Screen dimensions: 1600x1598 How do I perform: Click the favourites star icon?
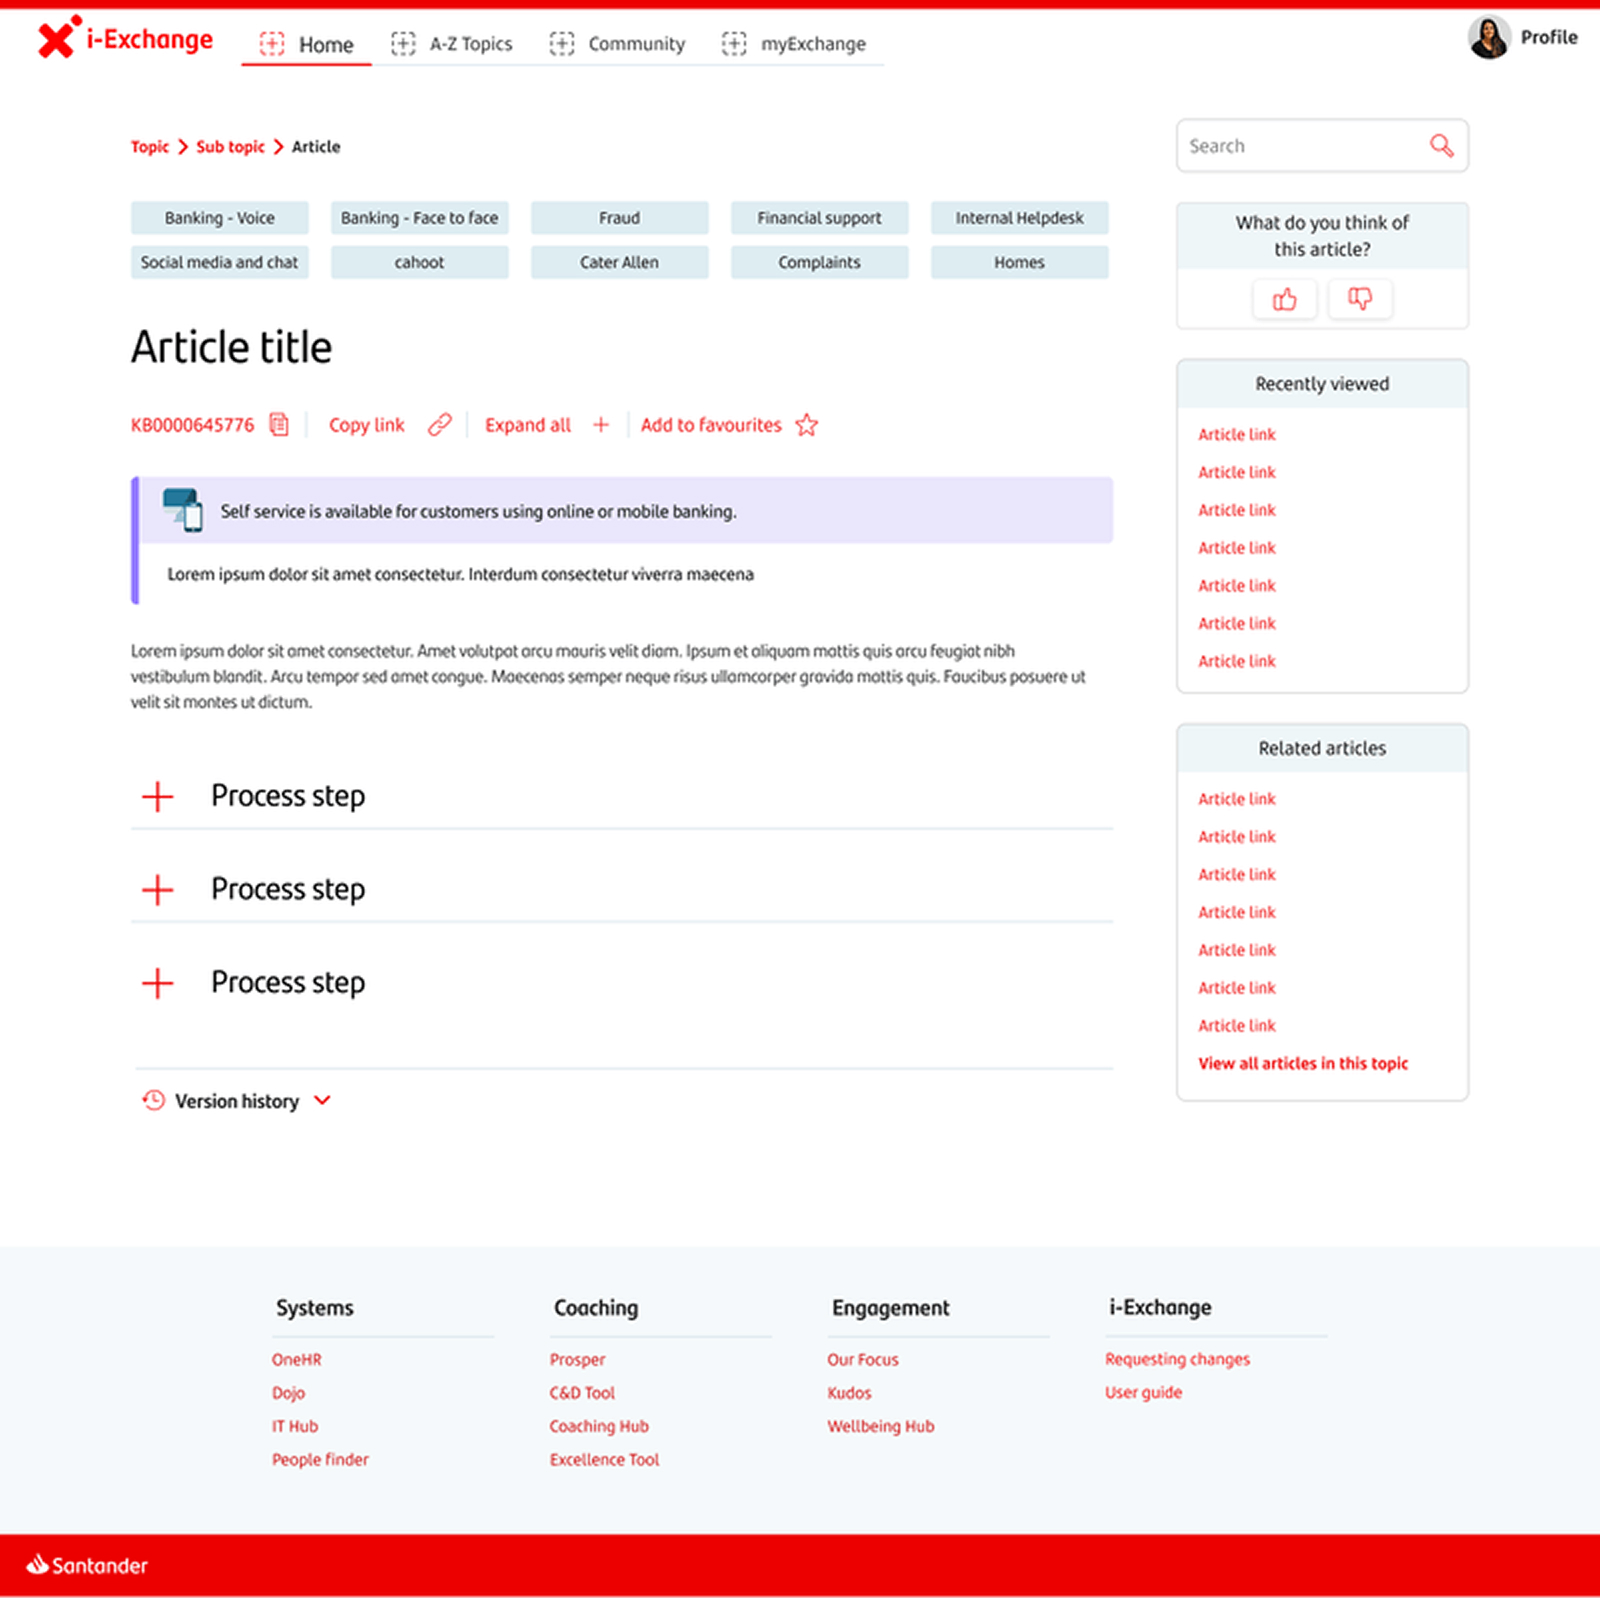(807, 425)
